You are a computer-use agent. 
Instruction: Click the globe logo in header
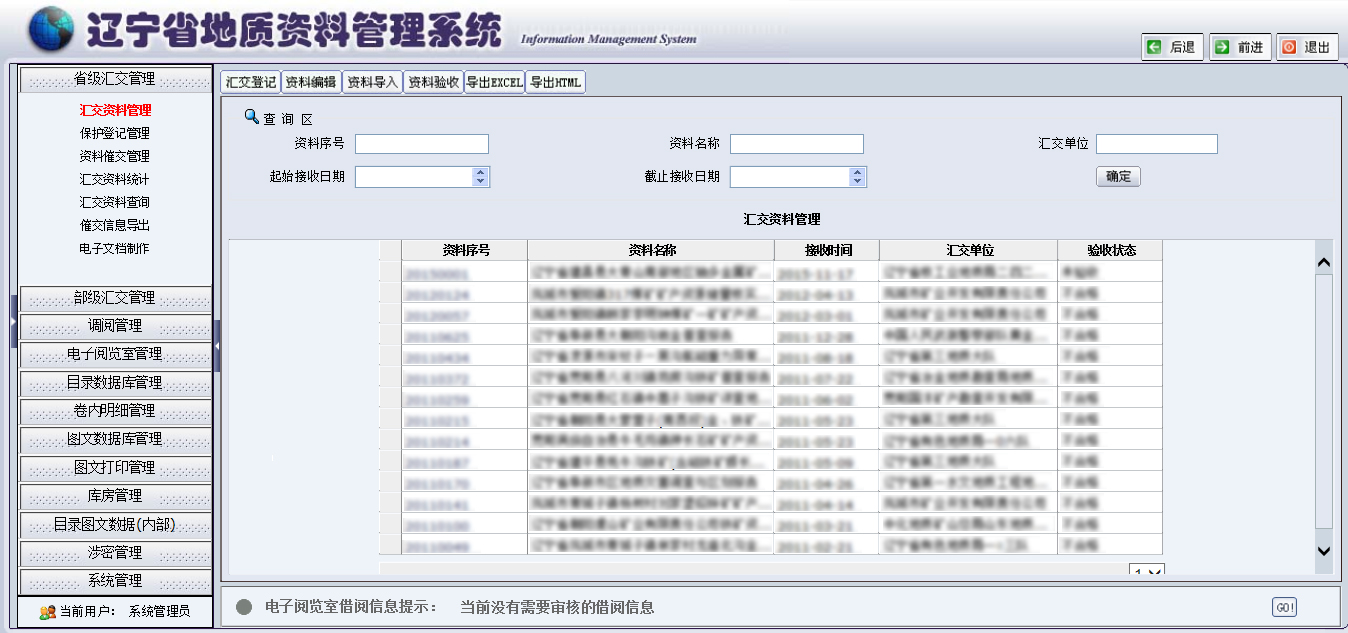point(51,29)
